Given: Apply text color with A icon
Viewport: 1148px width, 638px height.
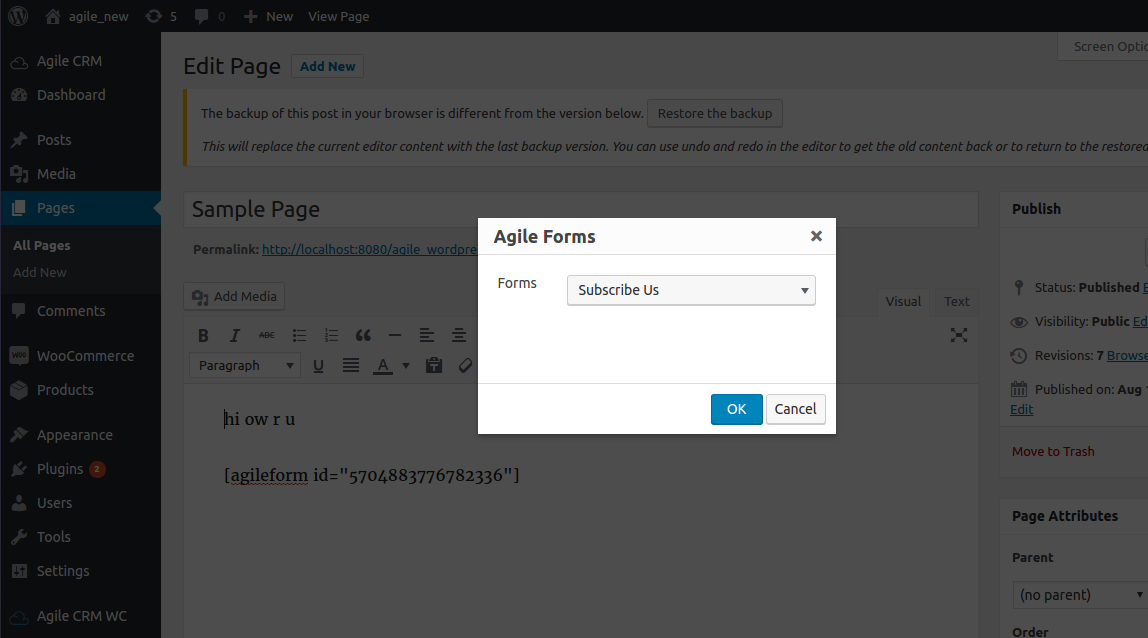Looking at the screenshot, I should tap(383, 366).
